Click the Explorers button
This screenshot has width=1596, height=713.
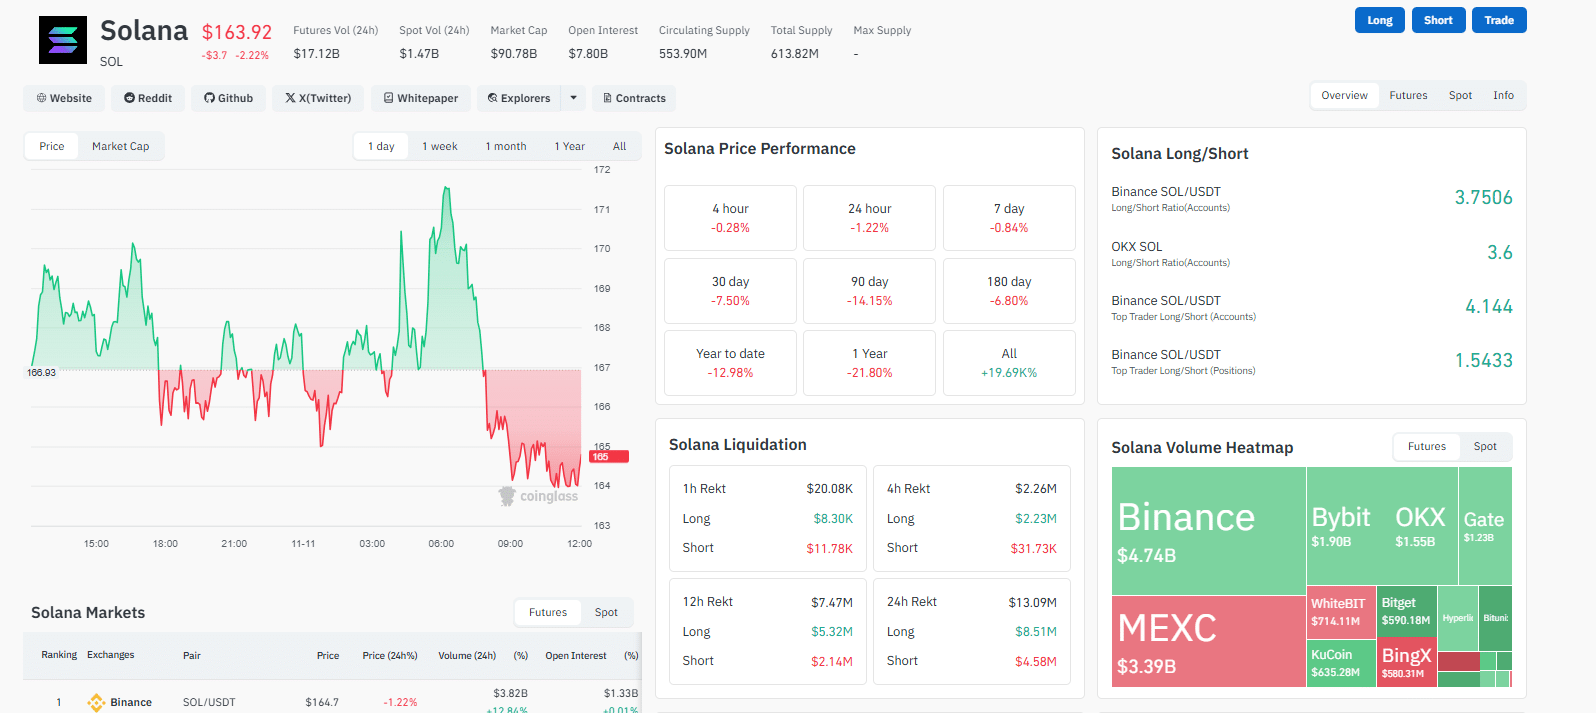(x=519, y=98)
